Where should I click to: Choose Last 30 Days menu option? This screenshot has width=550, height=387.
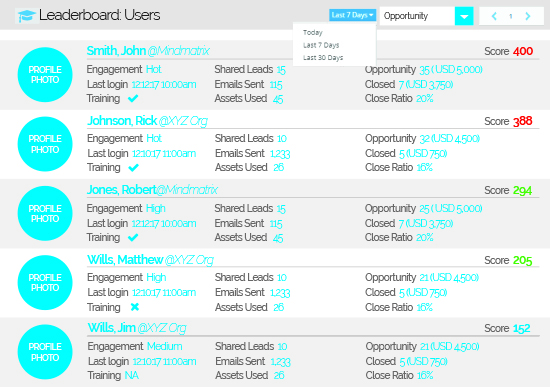coord(323,58)
